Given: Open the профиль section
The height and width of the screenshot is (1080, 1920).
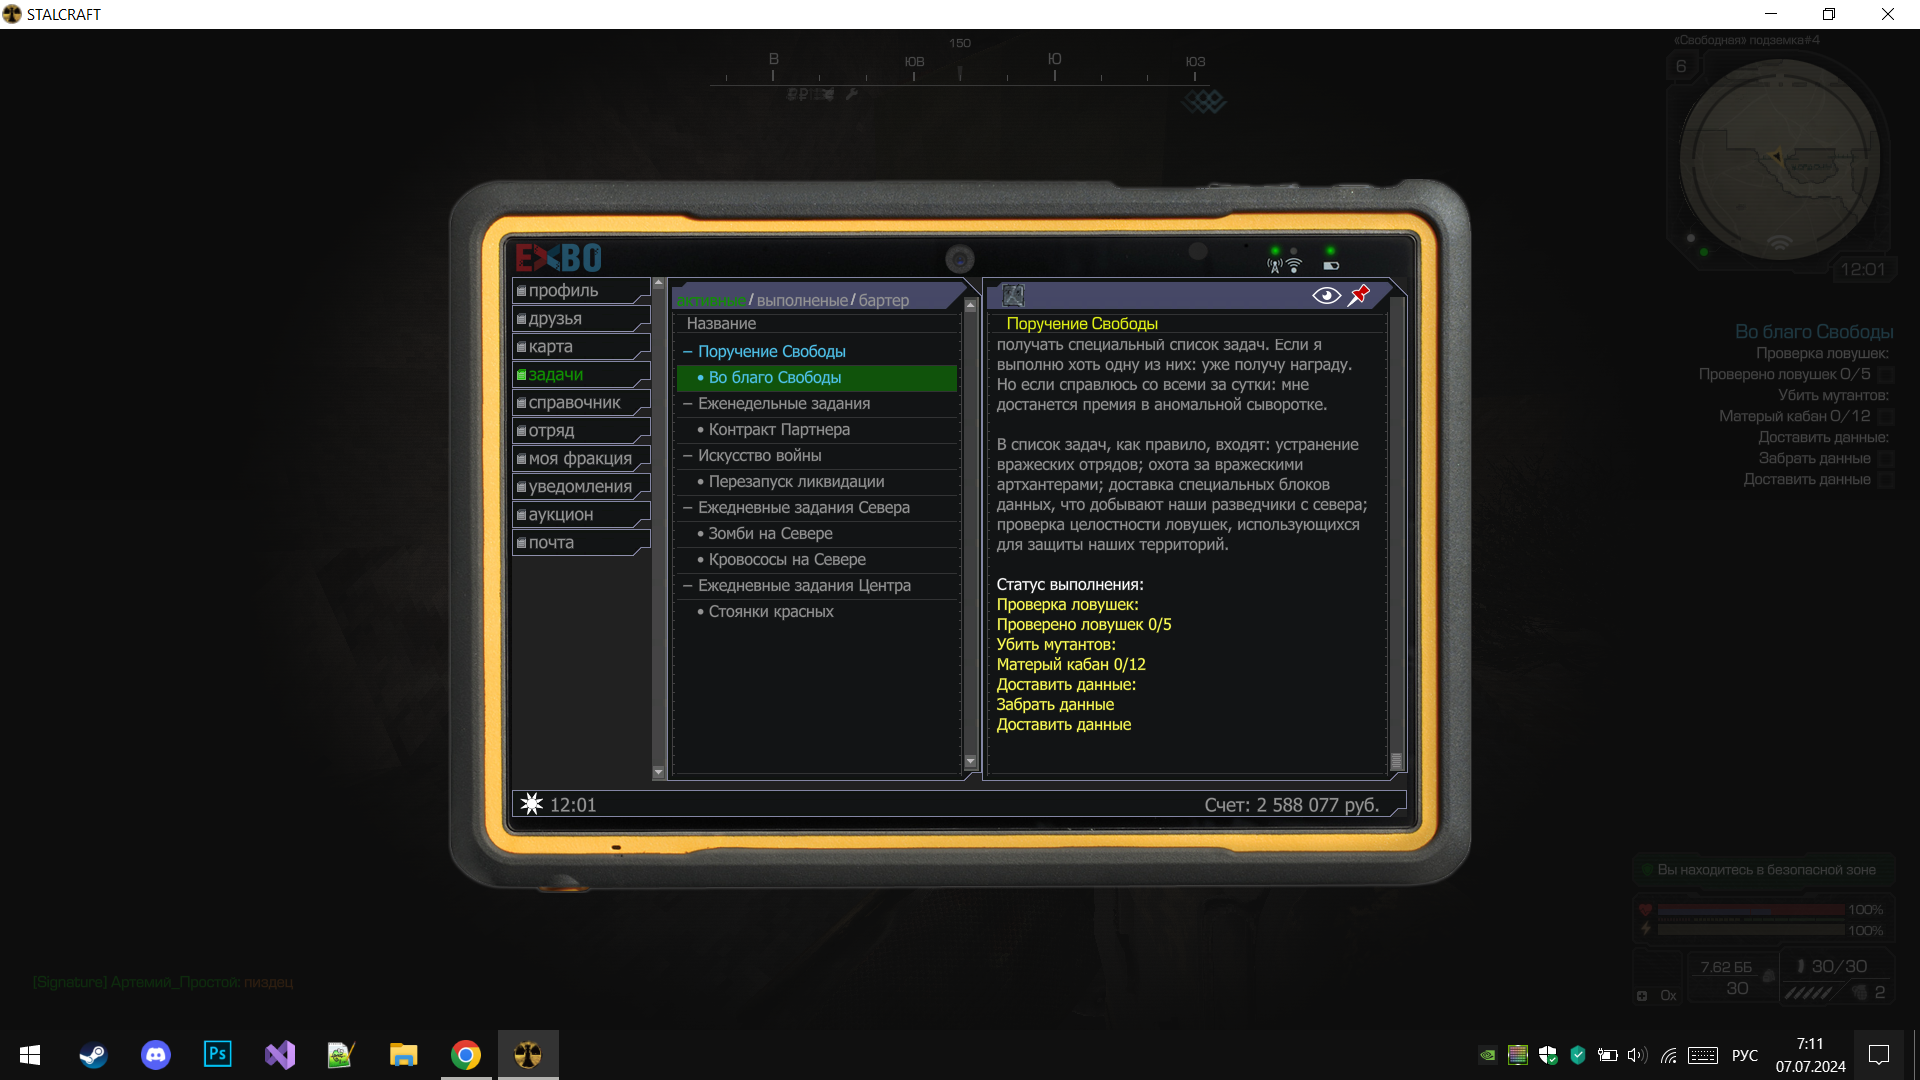Looking at the screenshot, I should point(581,291).
